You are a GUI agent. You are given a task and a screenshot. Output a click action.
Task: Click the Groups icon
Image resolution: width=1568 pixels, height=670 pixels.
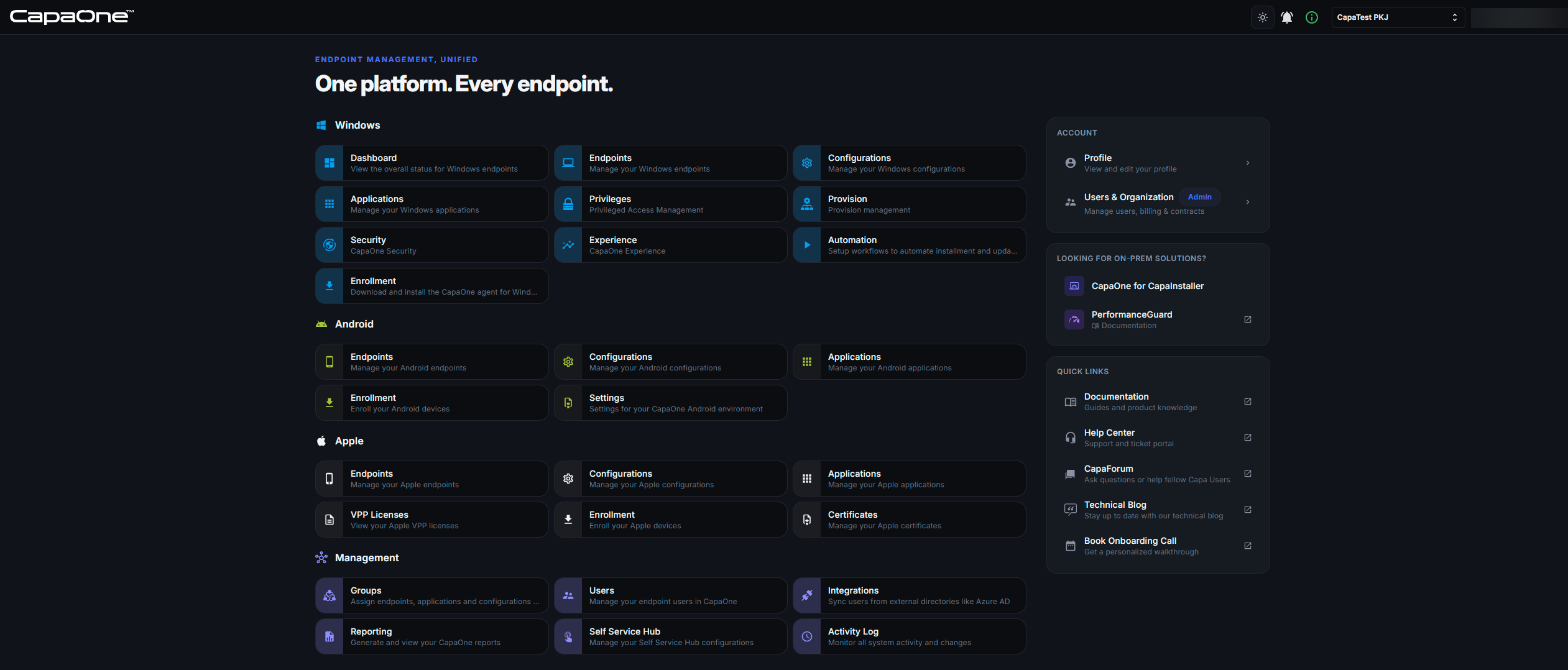click(329, 596)
